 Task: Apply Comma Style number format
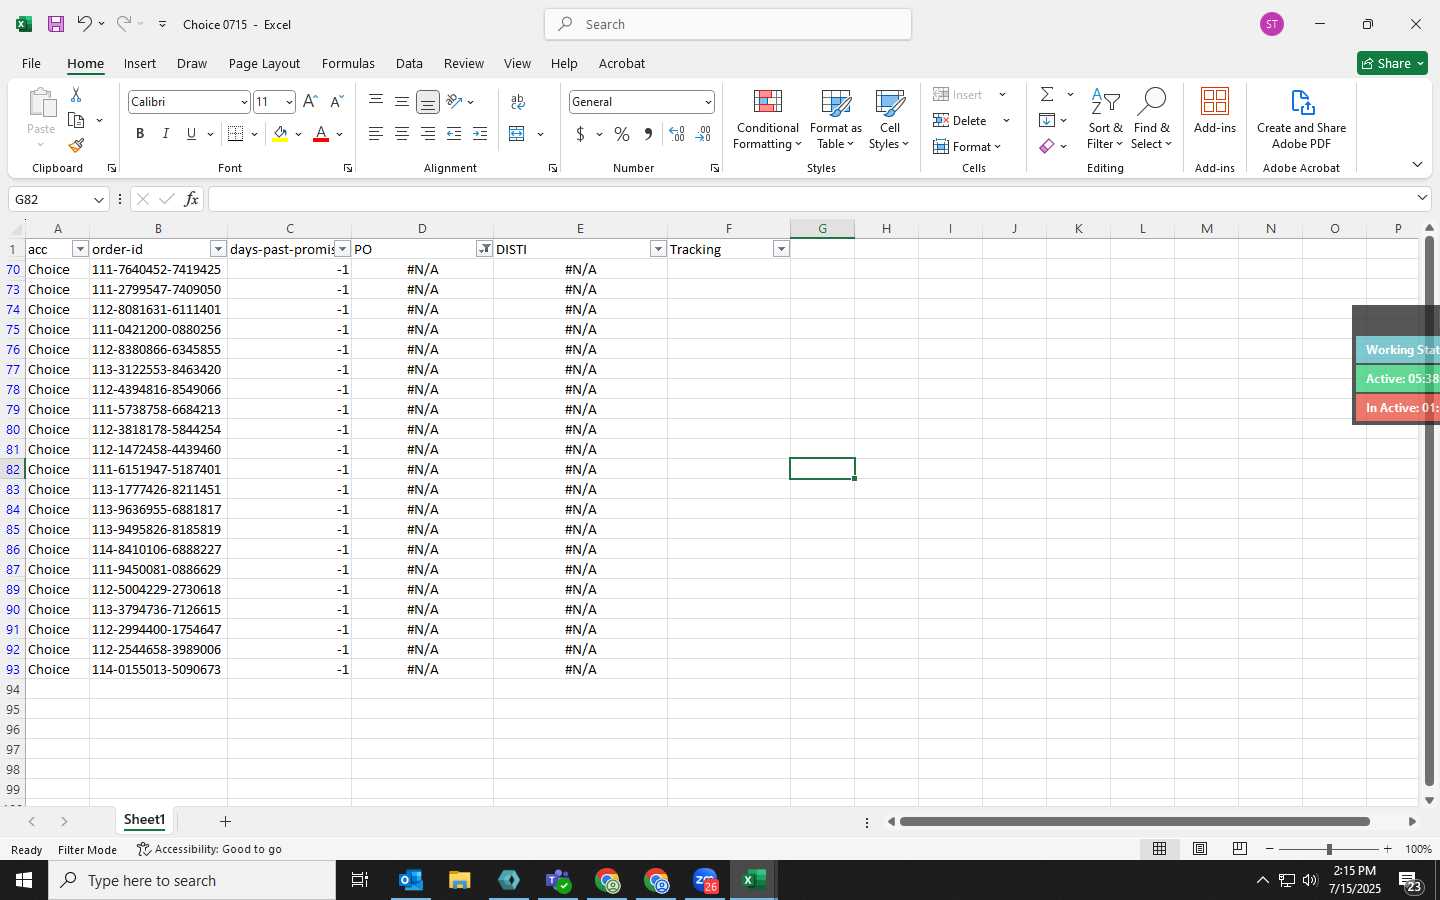[x=648, y=134]
